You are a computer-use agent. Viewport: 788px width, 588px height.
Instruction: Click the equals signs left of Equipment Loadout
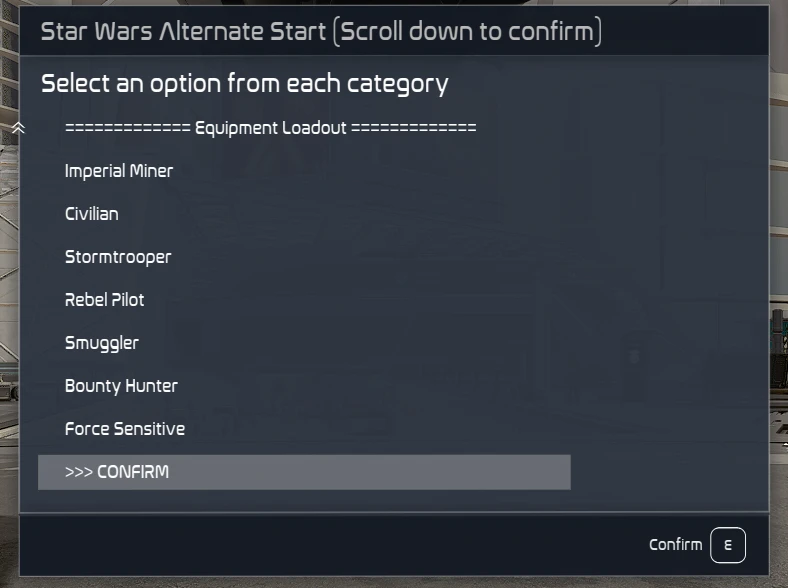(127, 128)
